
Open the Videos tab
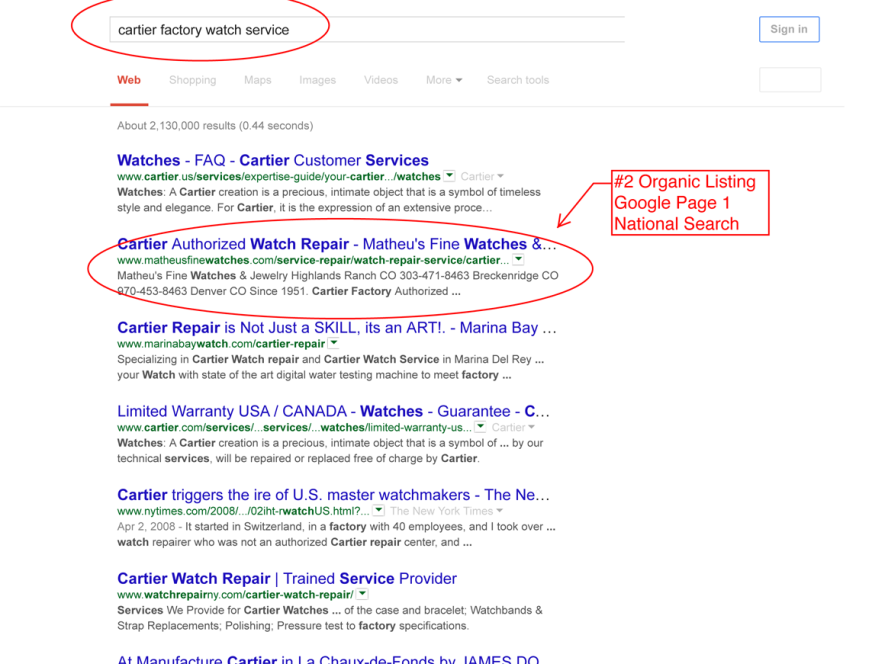(x=381, y=80)
